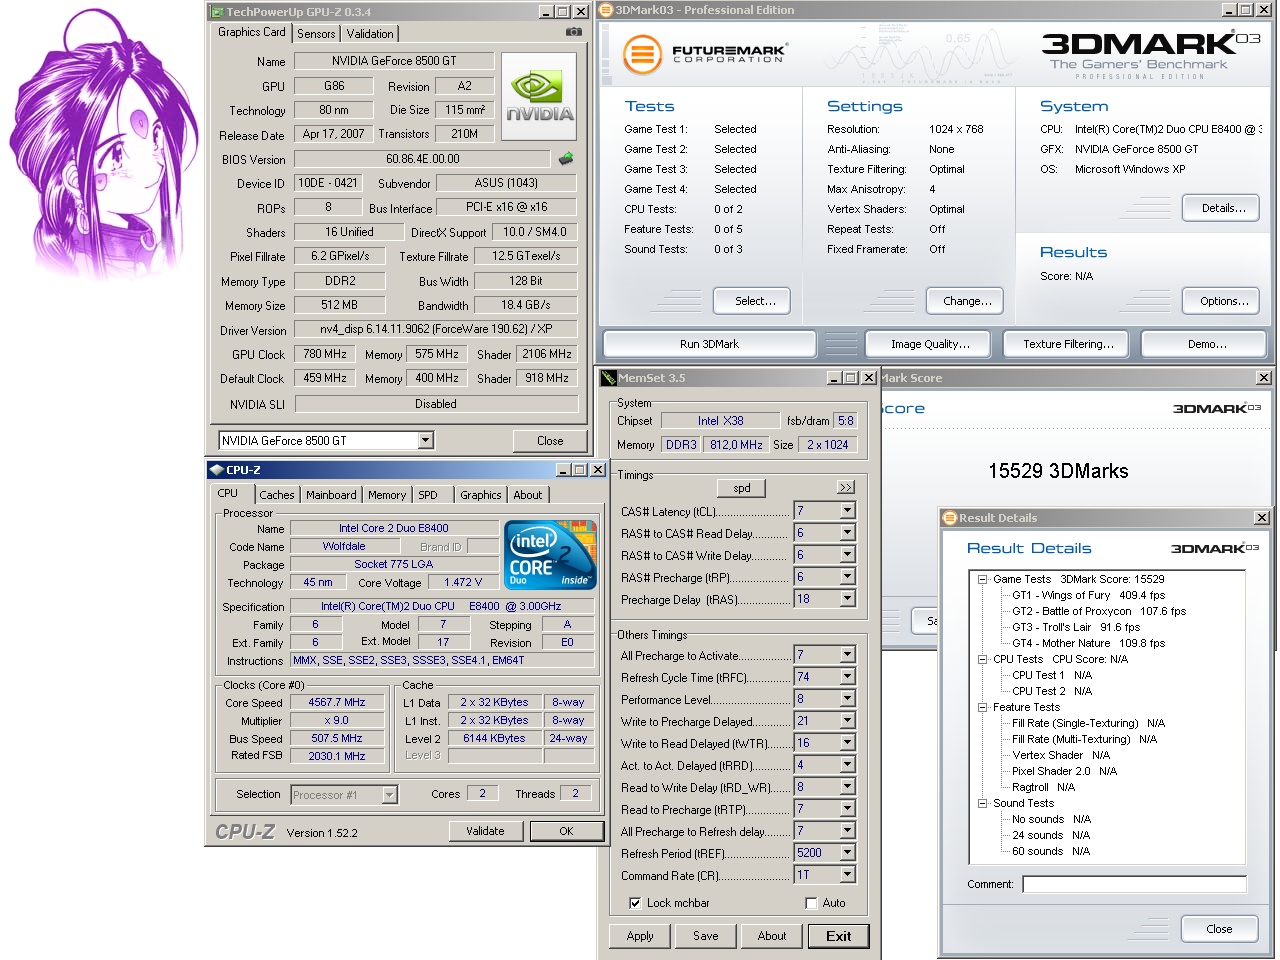Click the Details... system button
1280x960 pixels.
1221,208
